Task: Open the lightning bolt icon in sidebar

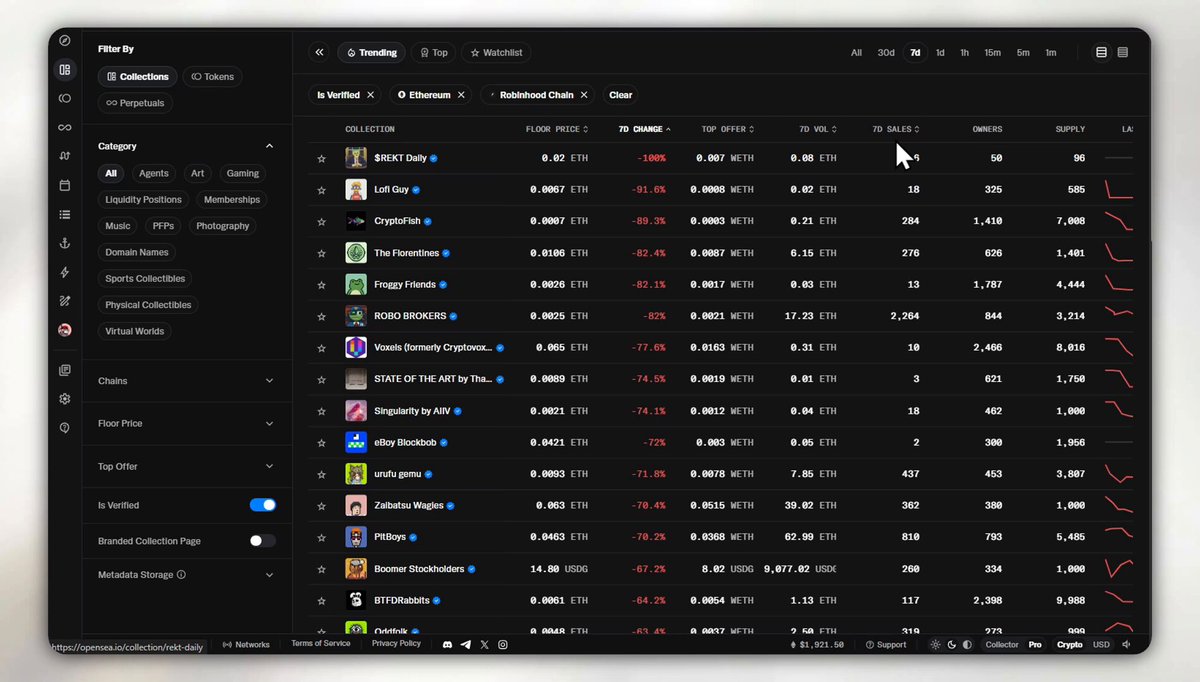Action: [x=65, y=272]
